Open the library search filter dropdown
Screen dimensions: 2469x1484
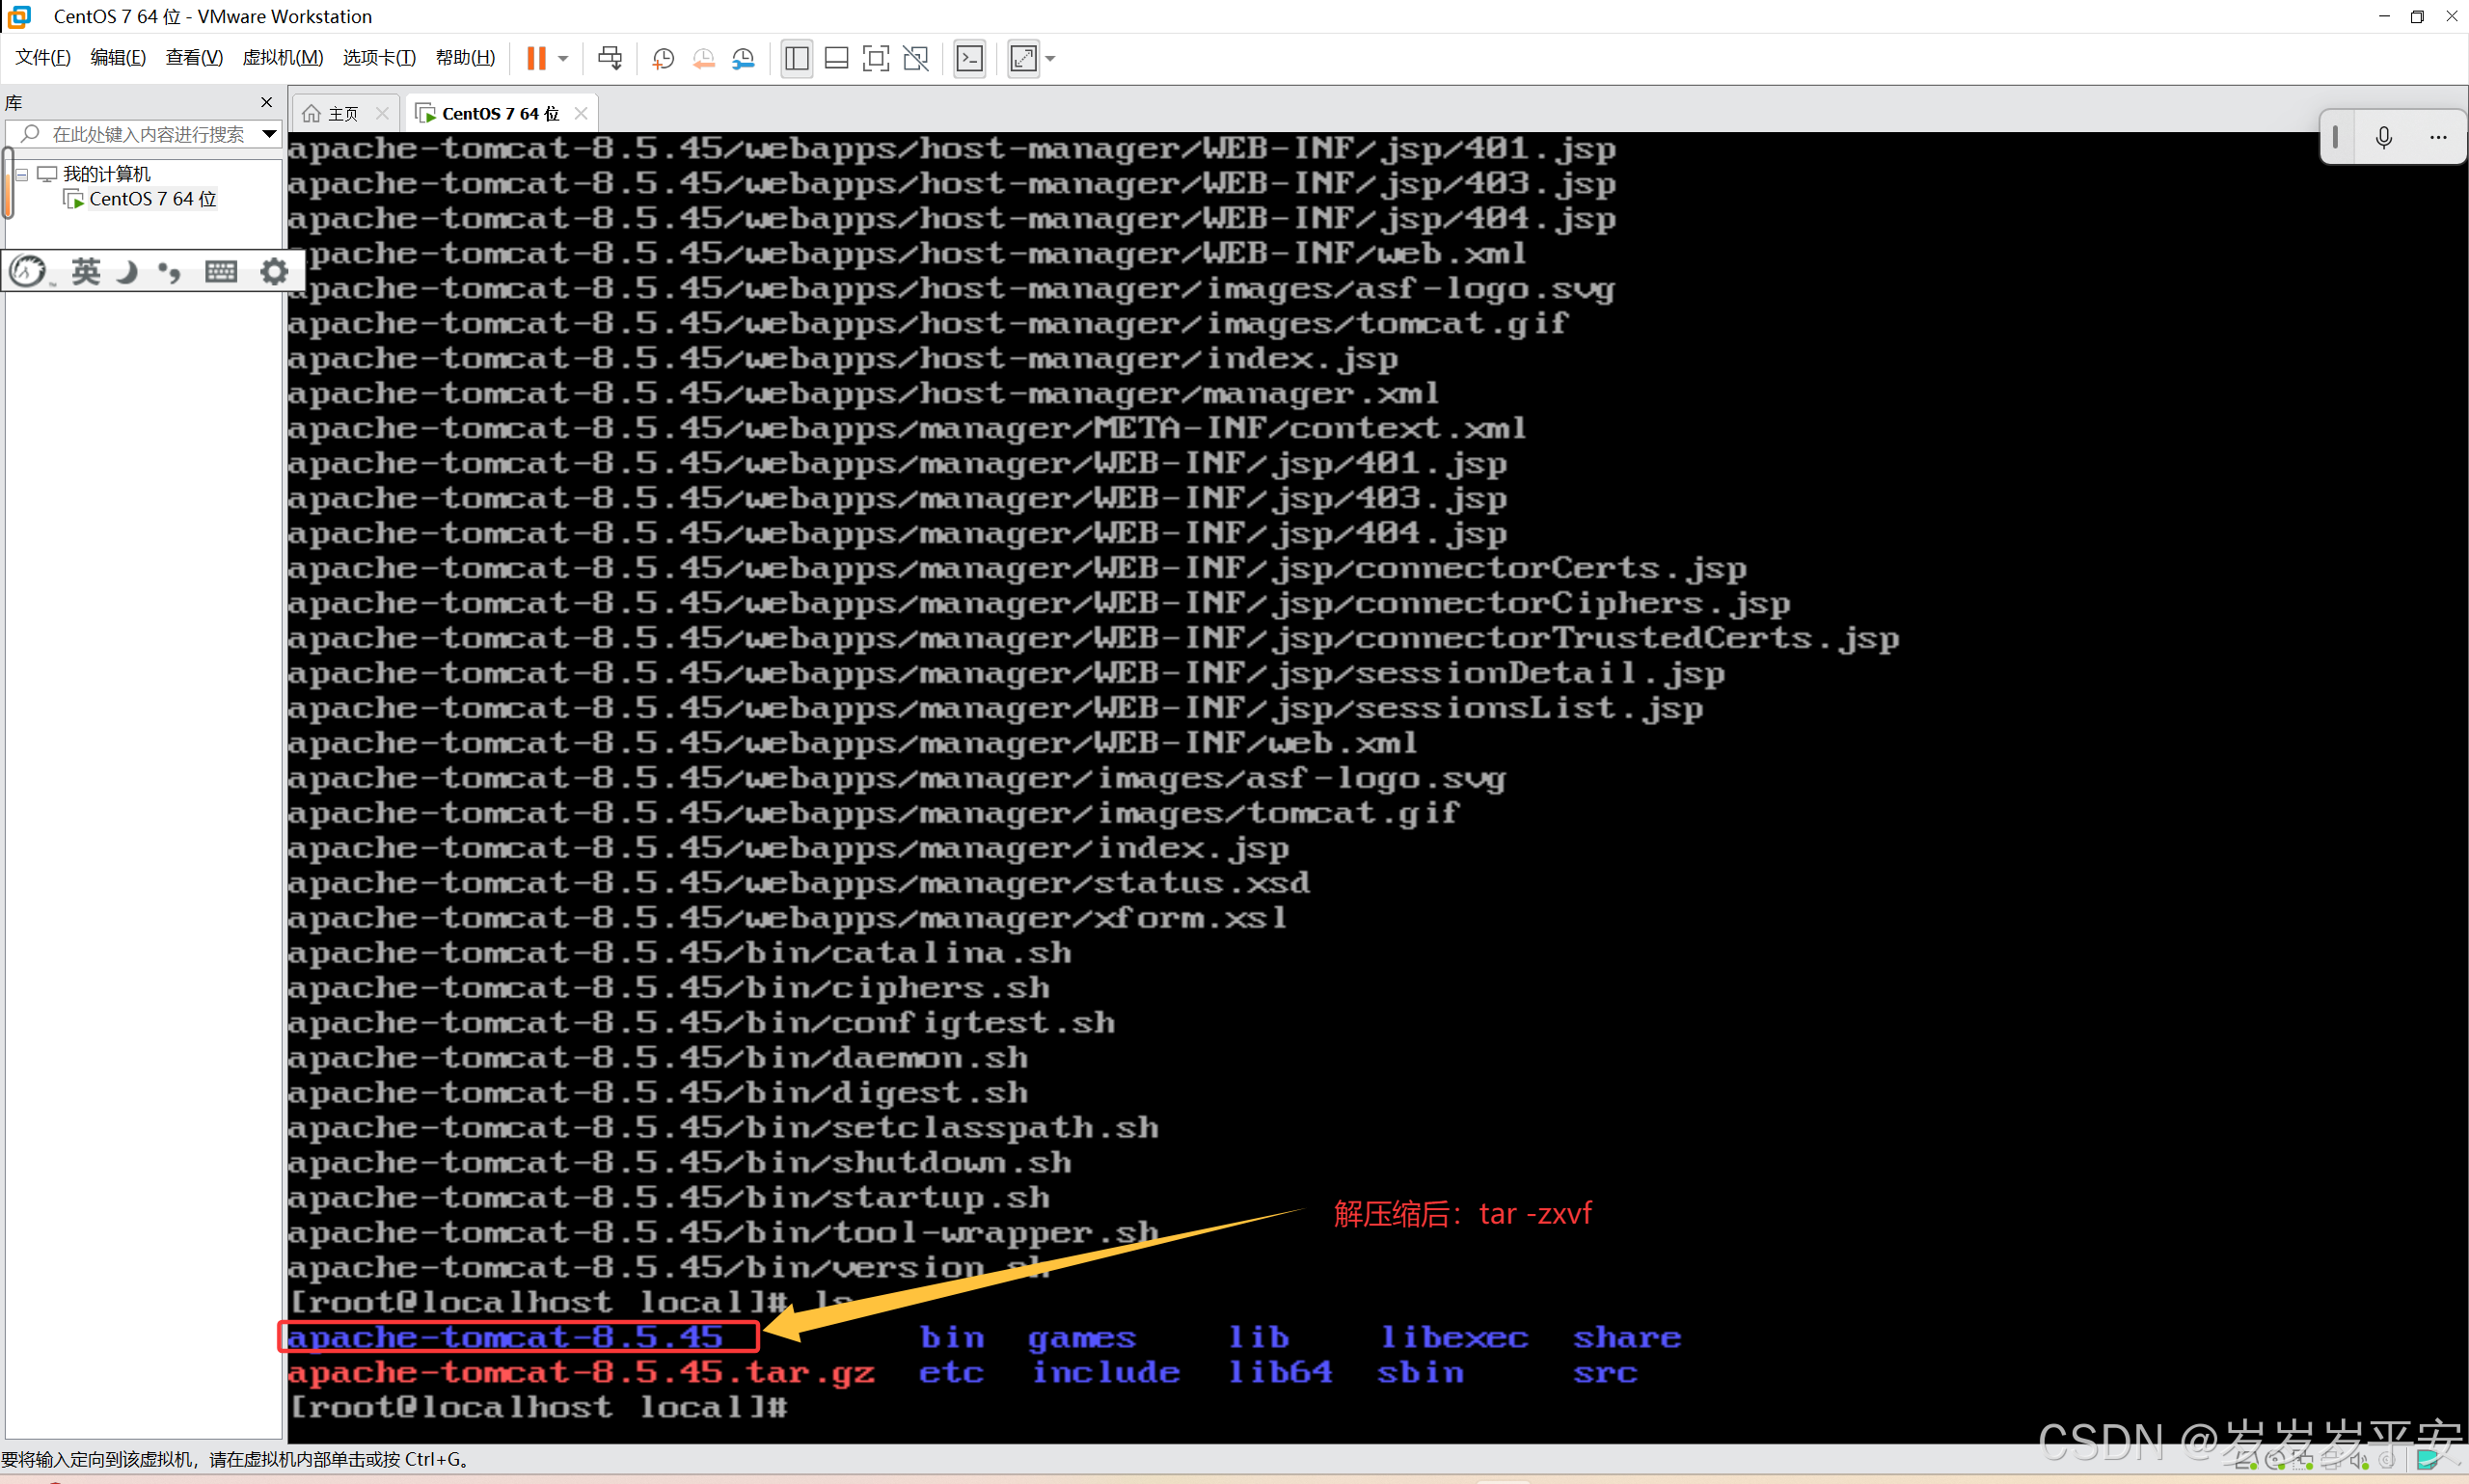[x=269, y=134]
